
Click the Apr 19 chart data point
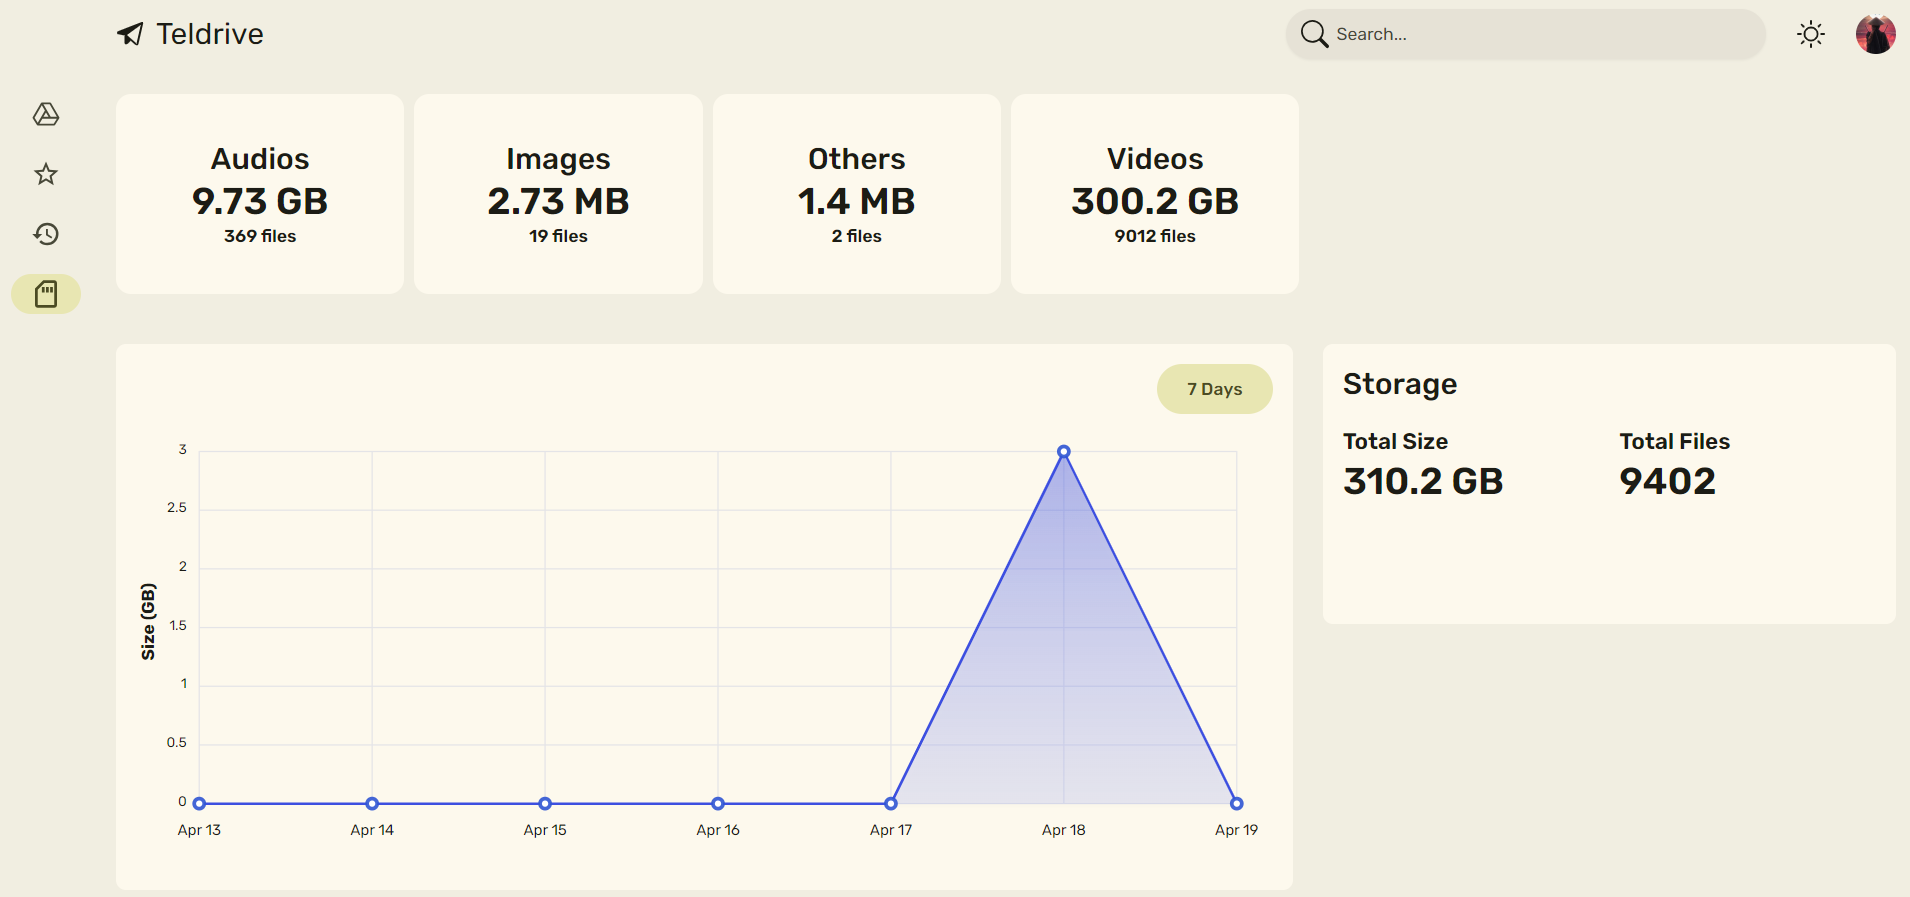pyautogui.click(x=1236, y=803)
